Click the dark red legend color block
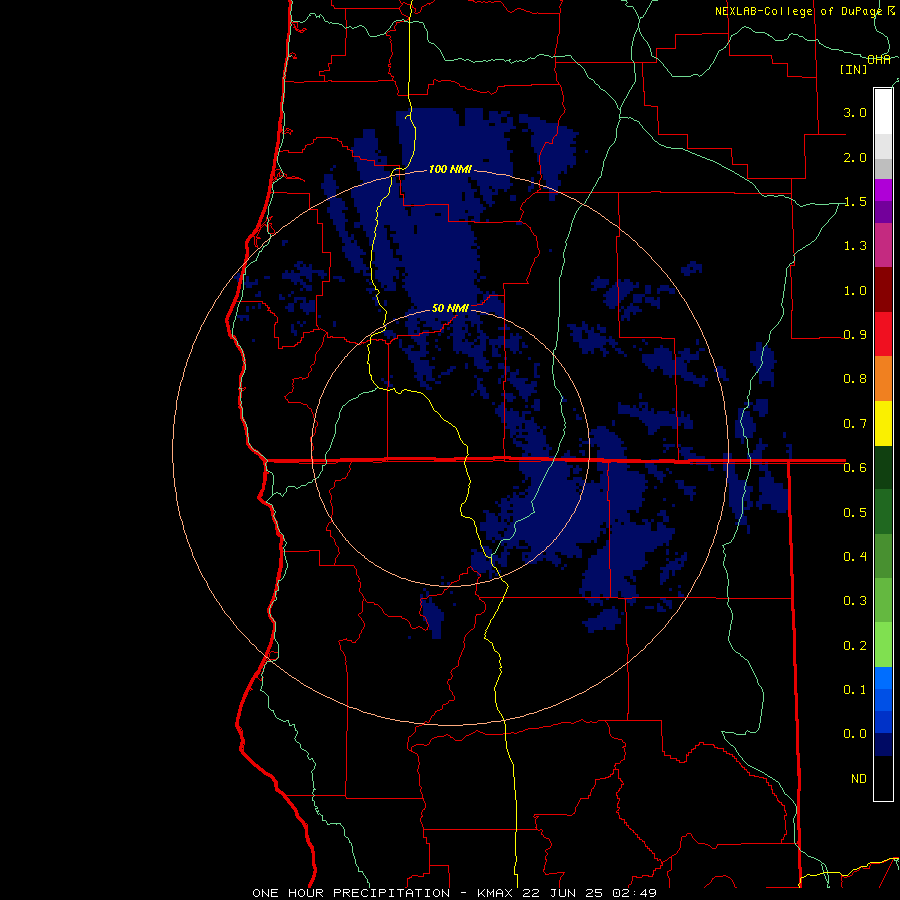This screenshot has width=900, height=900. pos(883,290)
